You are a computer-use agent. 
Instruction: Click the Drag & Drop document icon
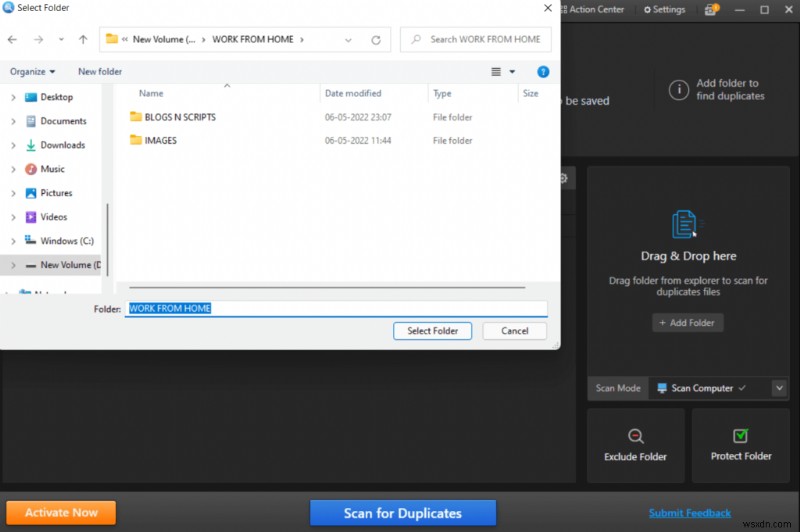click(x=685, y=224)
